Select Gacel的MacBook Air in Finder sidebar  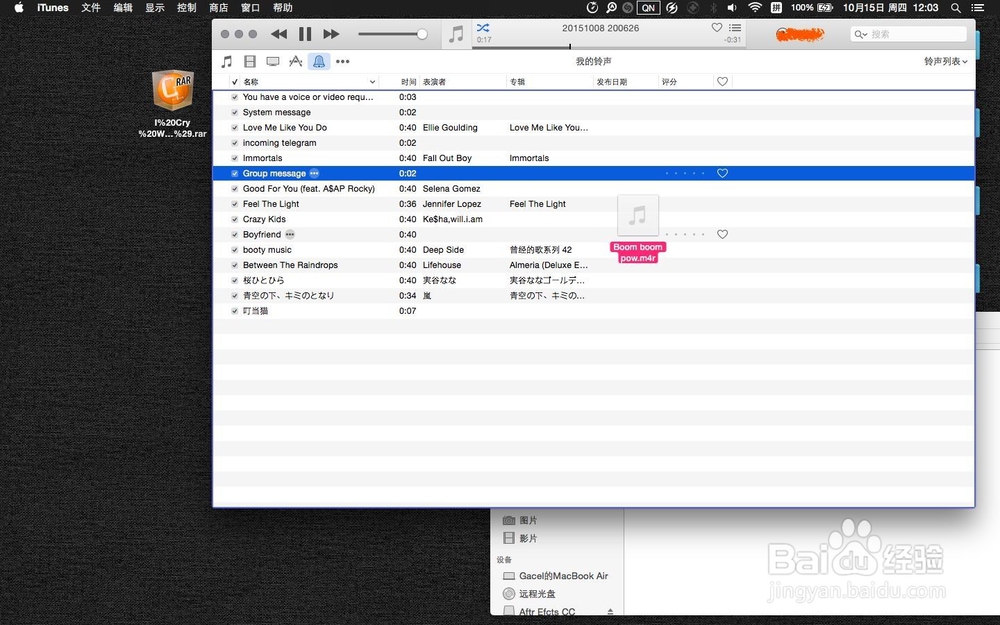(x=555, y=576)
